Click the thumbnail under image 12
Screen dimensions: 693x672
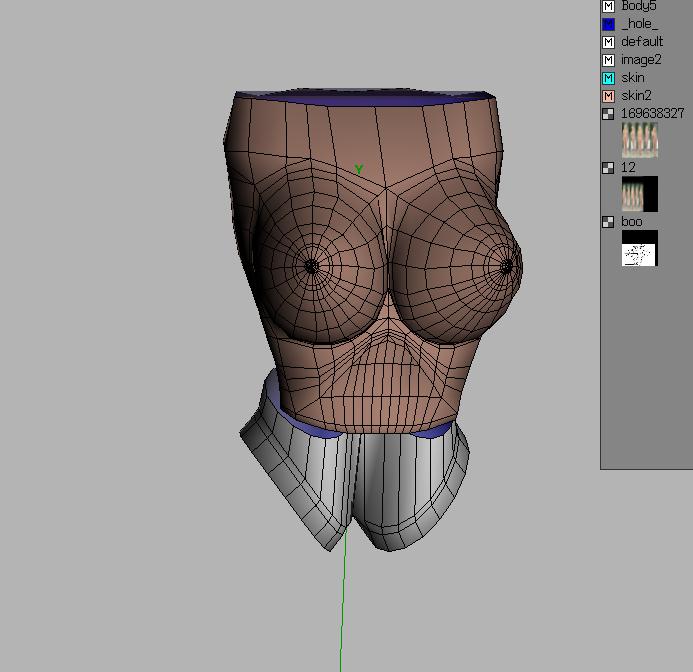[x=639, y=194]
